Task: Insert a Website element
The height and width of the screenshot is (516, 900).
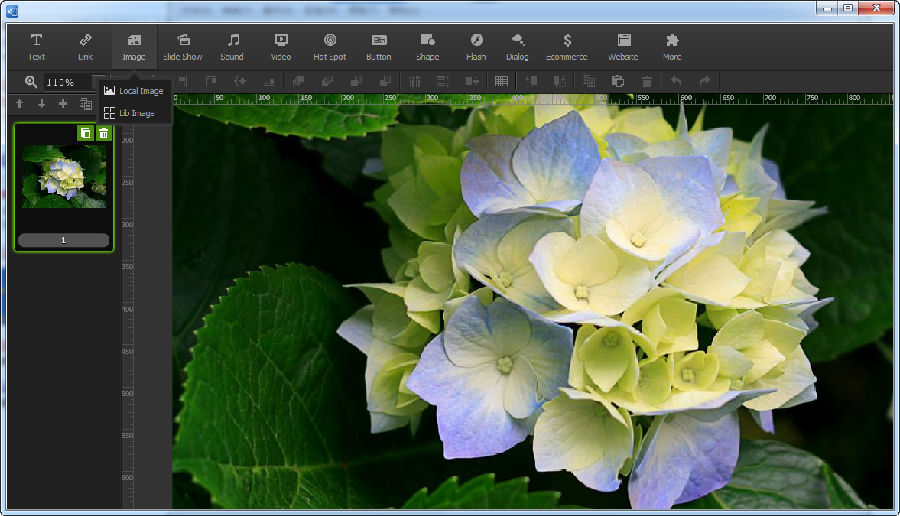Action: point(623,46)
